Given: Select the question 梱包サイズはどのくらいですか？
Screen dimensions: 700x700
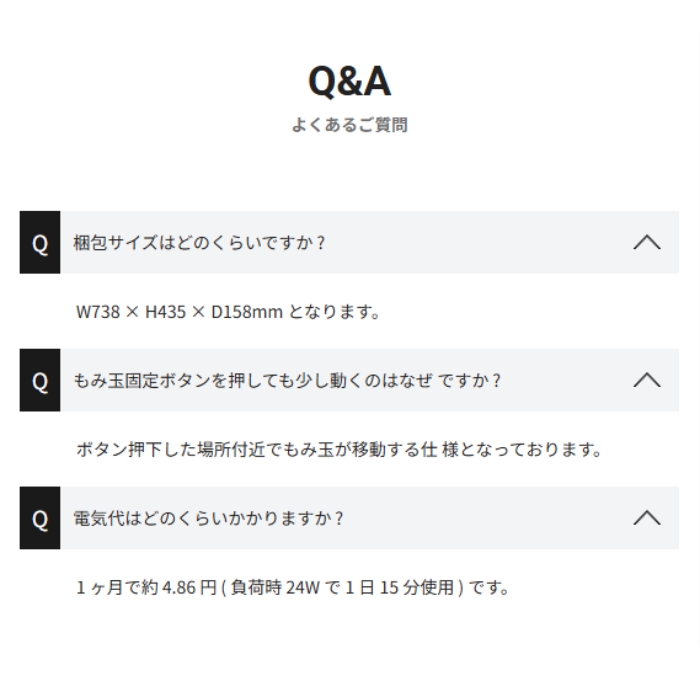Looking at the screenshot, I should click(199, 243).
